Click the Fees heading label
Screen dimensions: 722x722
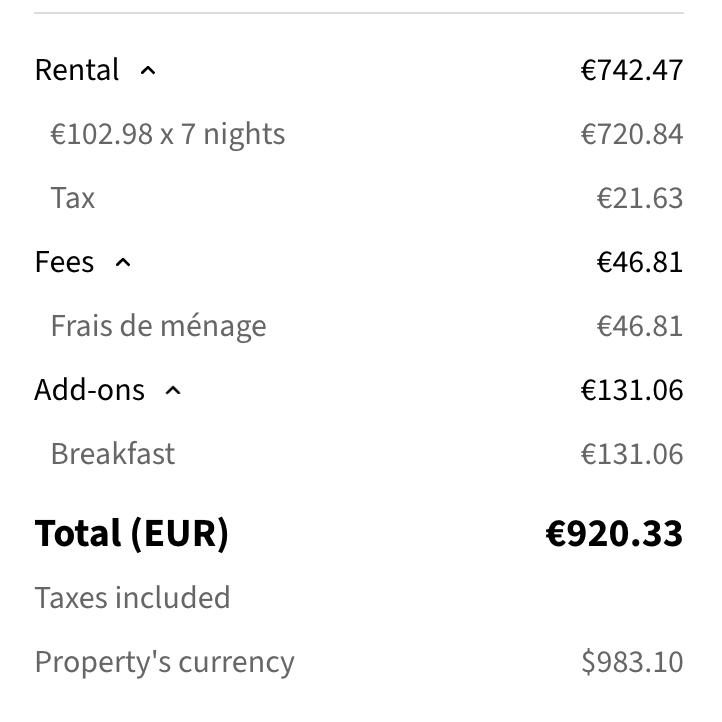click(64, 262)
